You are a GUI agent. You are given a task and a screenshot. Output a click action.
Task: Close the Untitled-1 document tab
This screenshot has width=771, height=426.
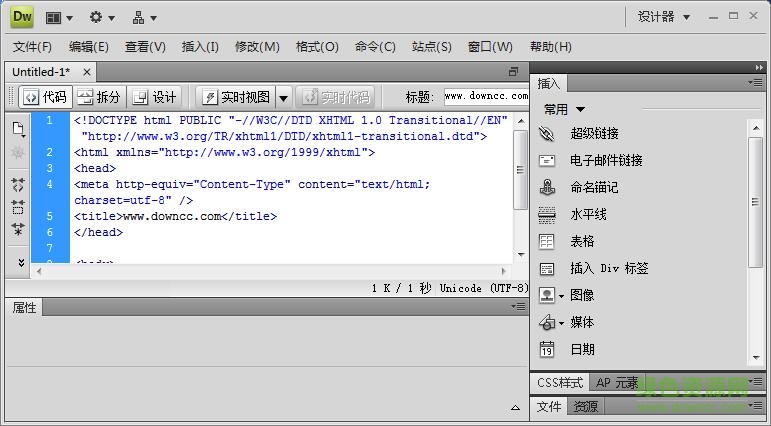[x=87, y=72]
